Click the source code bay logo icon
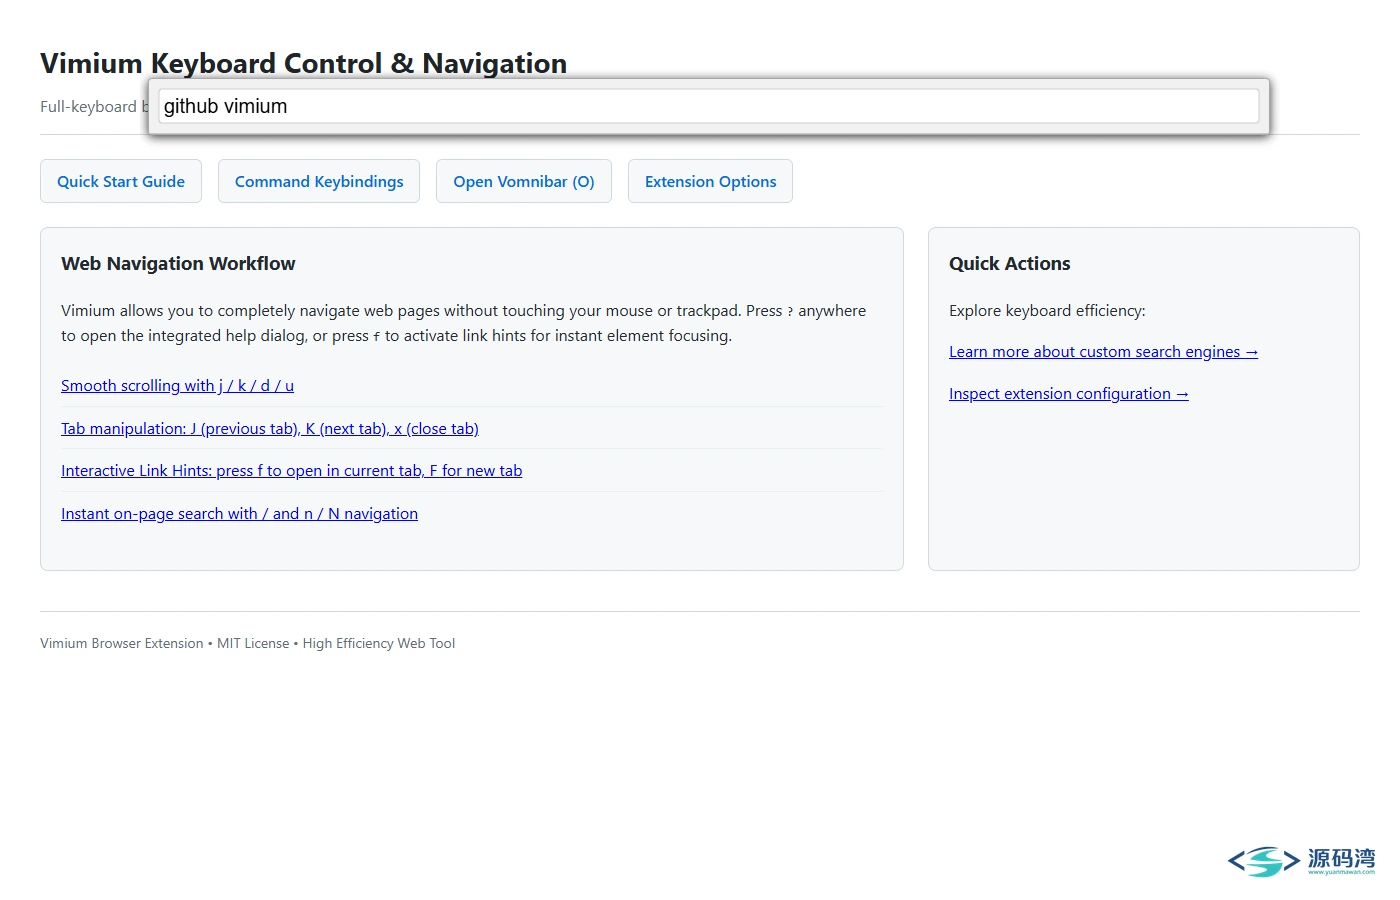This screenshot has width=1400, height=900. click(x=1264, y=861)
